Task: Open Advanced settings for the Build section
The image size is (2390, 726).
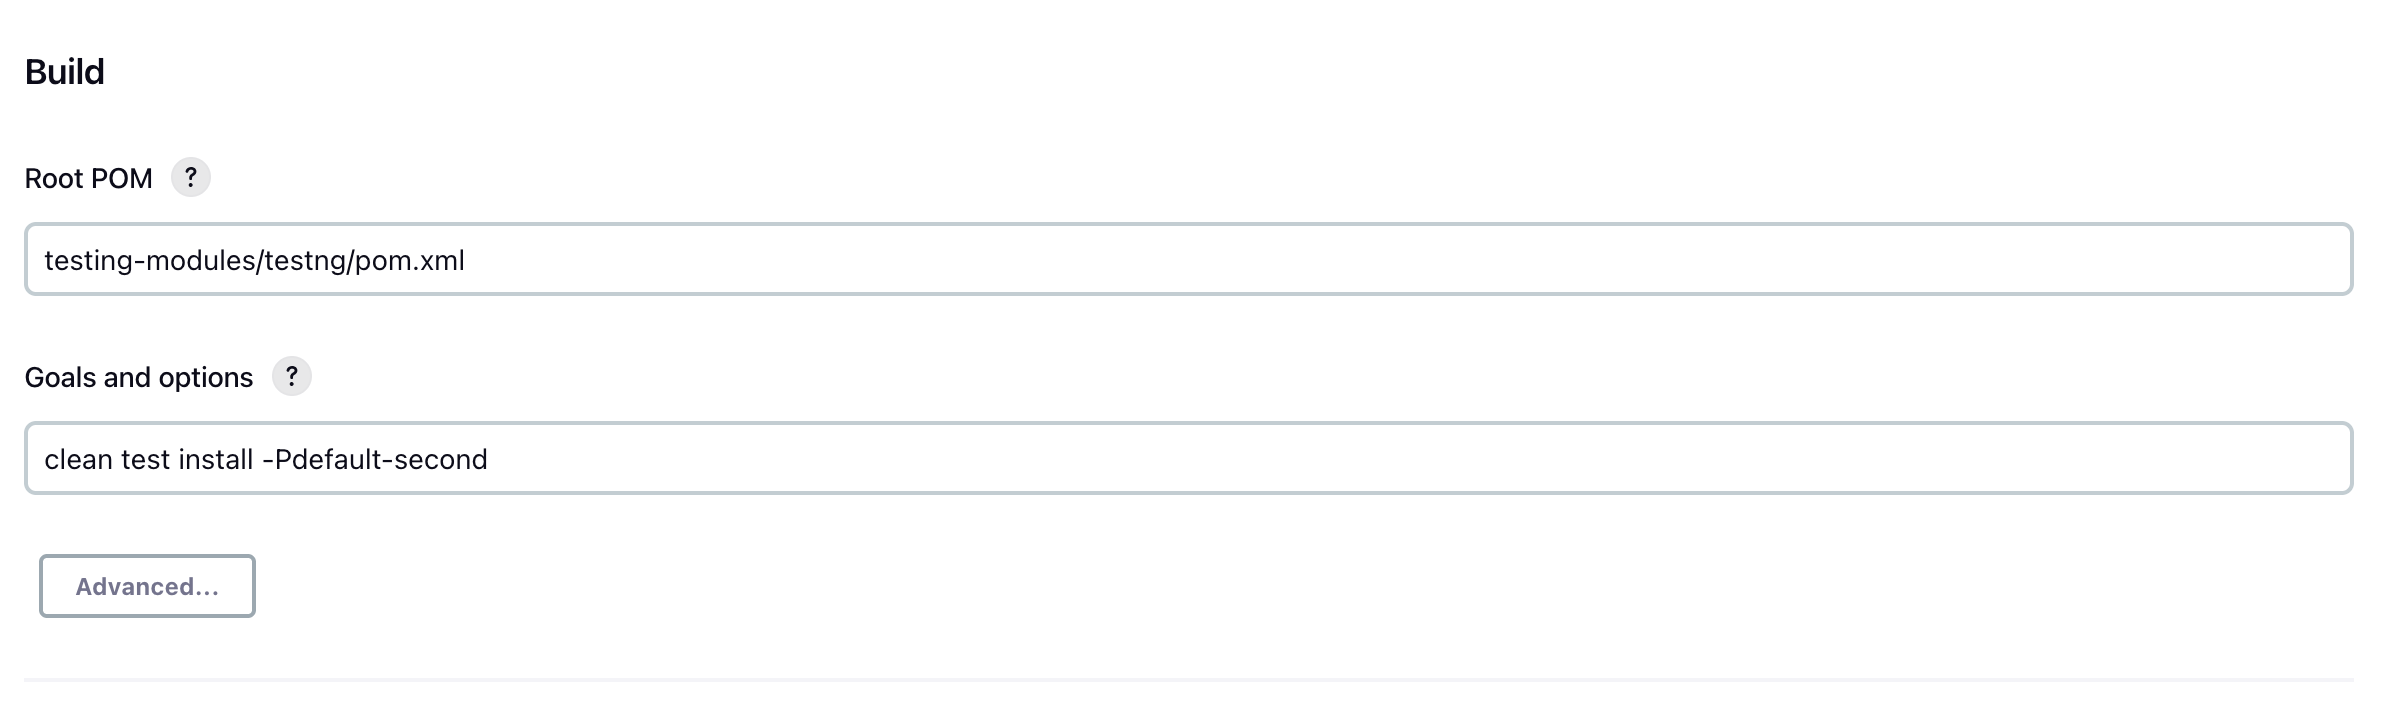Action: tap(146, 587)
